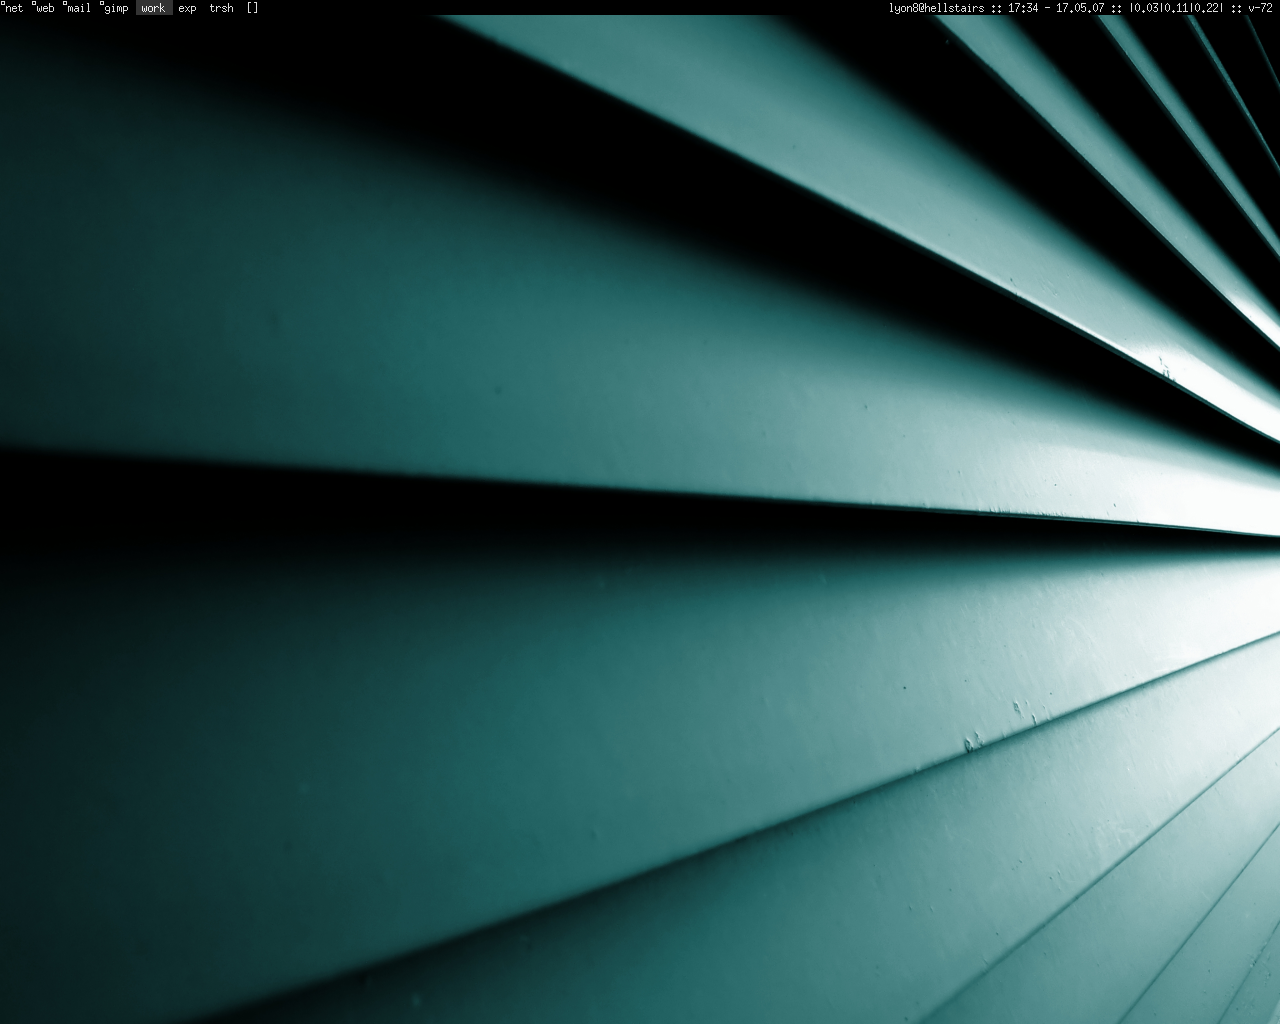
Task: Switch to the net tag
Action: point(15,8)
